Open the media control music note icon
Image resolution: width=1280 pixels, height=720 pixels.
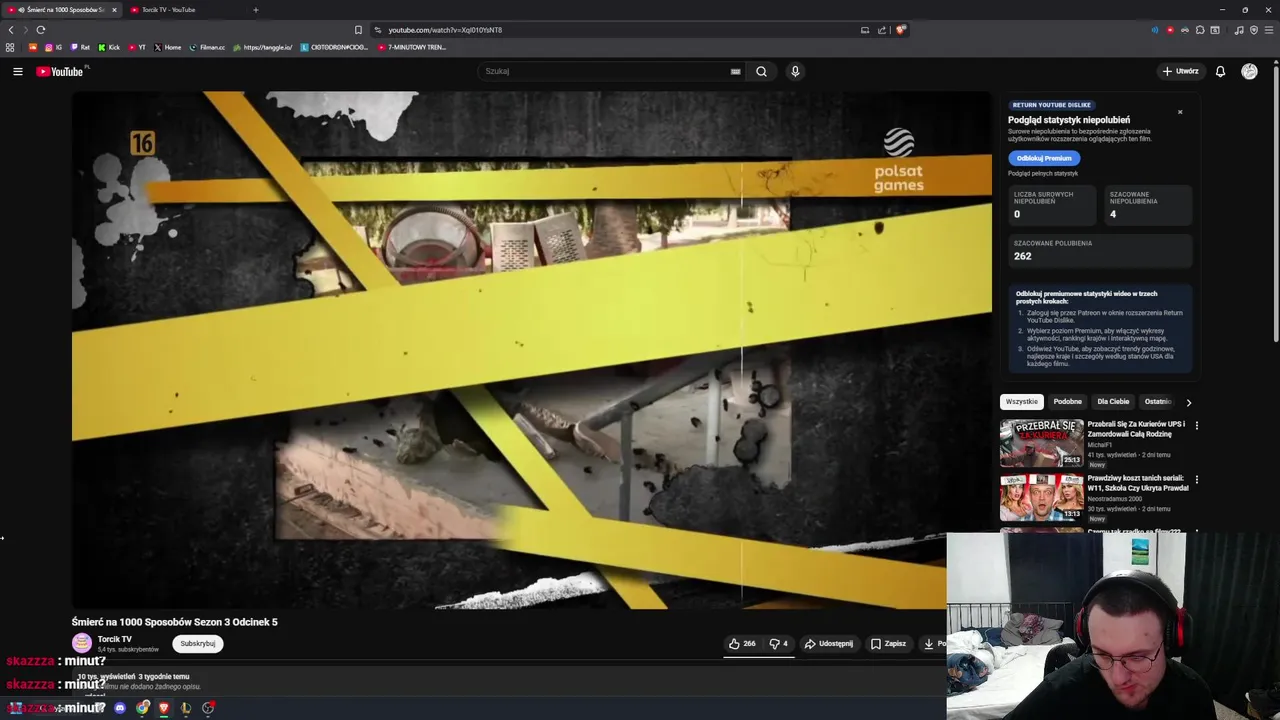[x=1239, y=30]
